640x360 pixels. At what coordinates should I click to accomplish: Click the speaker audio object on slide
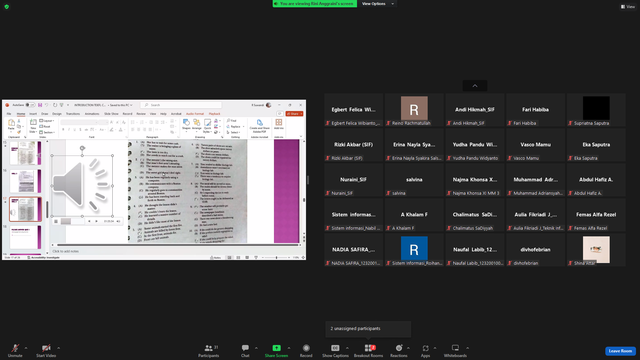(82, 186)
